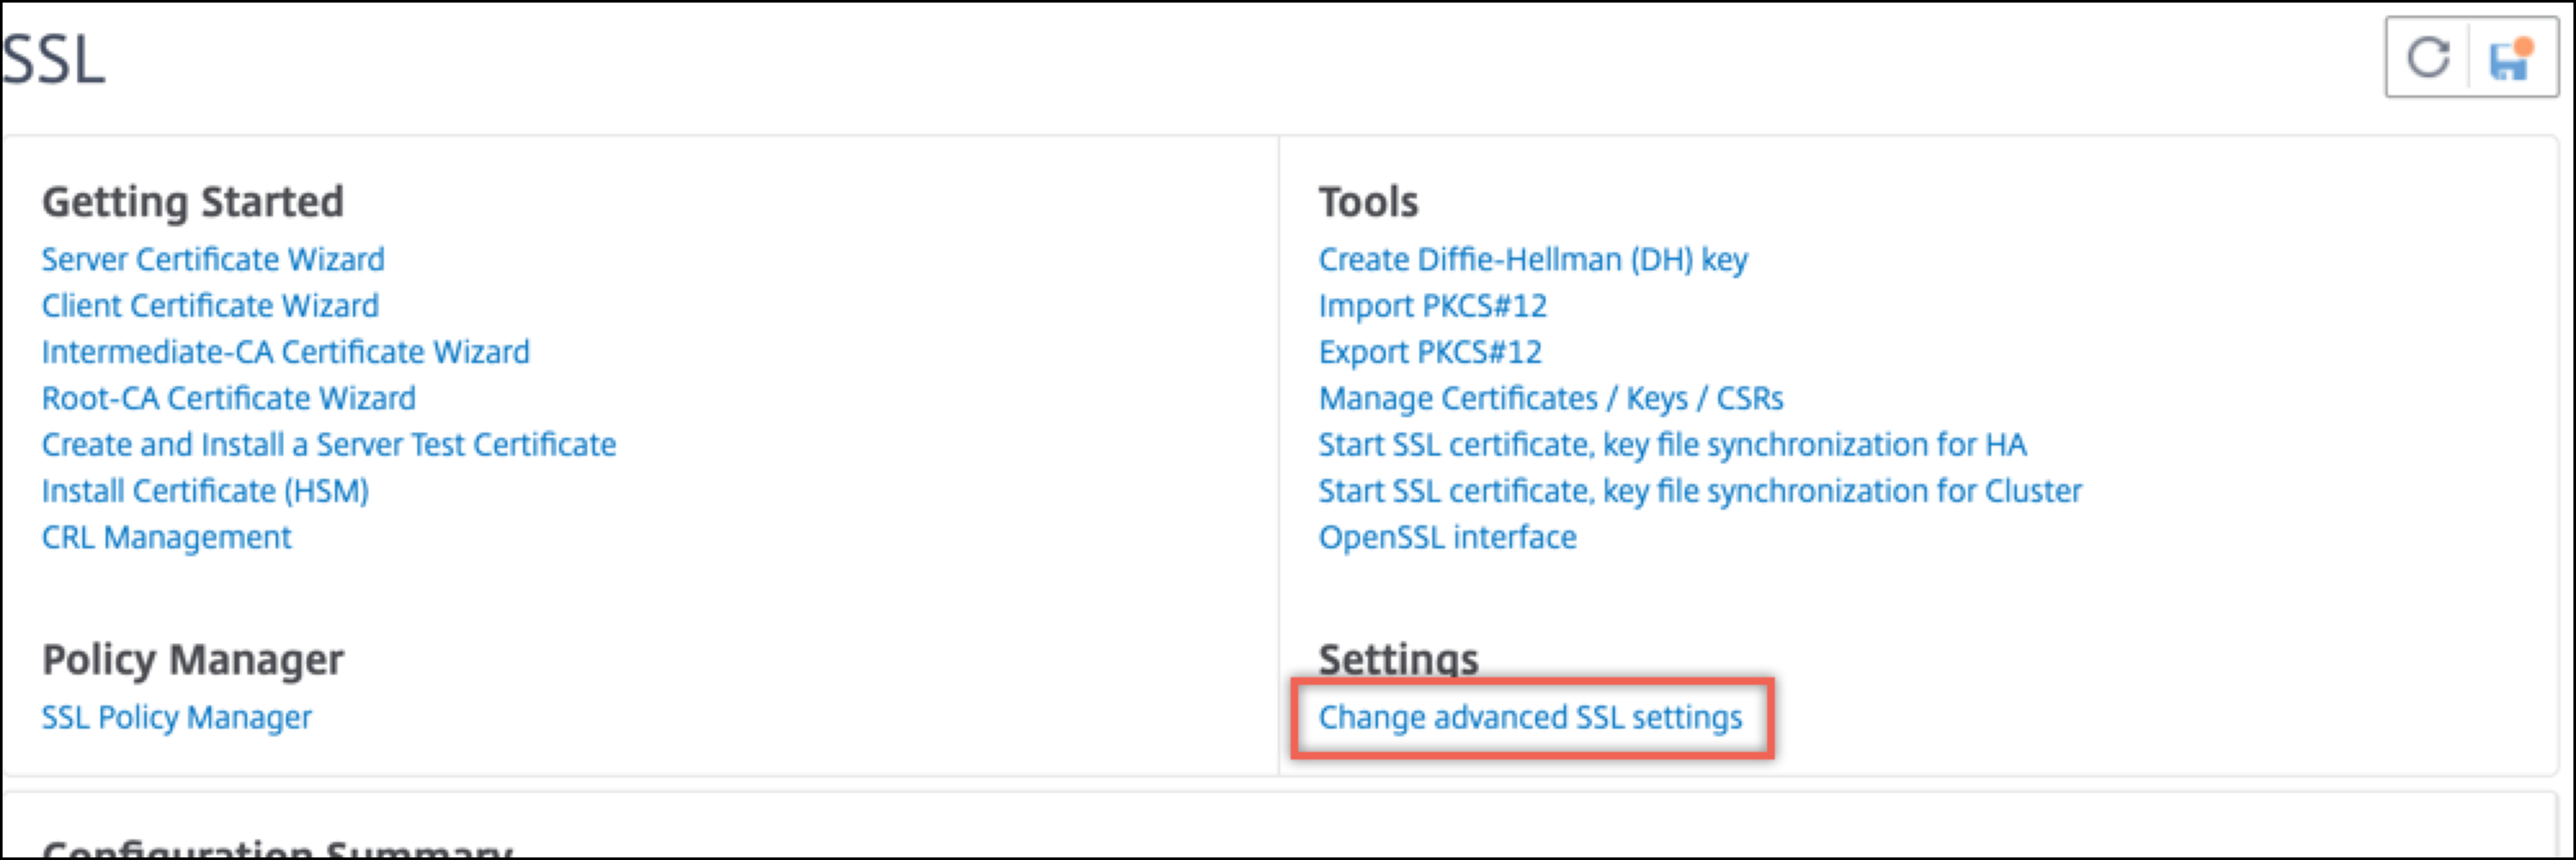Select Import PKCS#12
The height and width of the screenshot is (860, 2576).
1433,305
